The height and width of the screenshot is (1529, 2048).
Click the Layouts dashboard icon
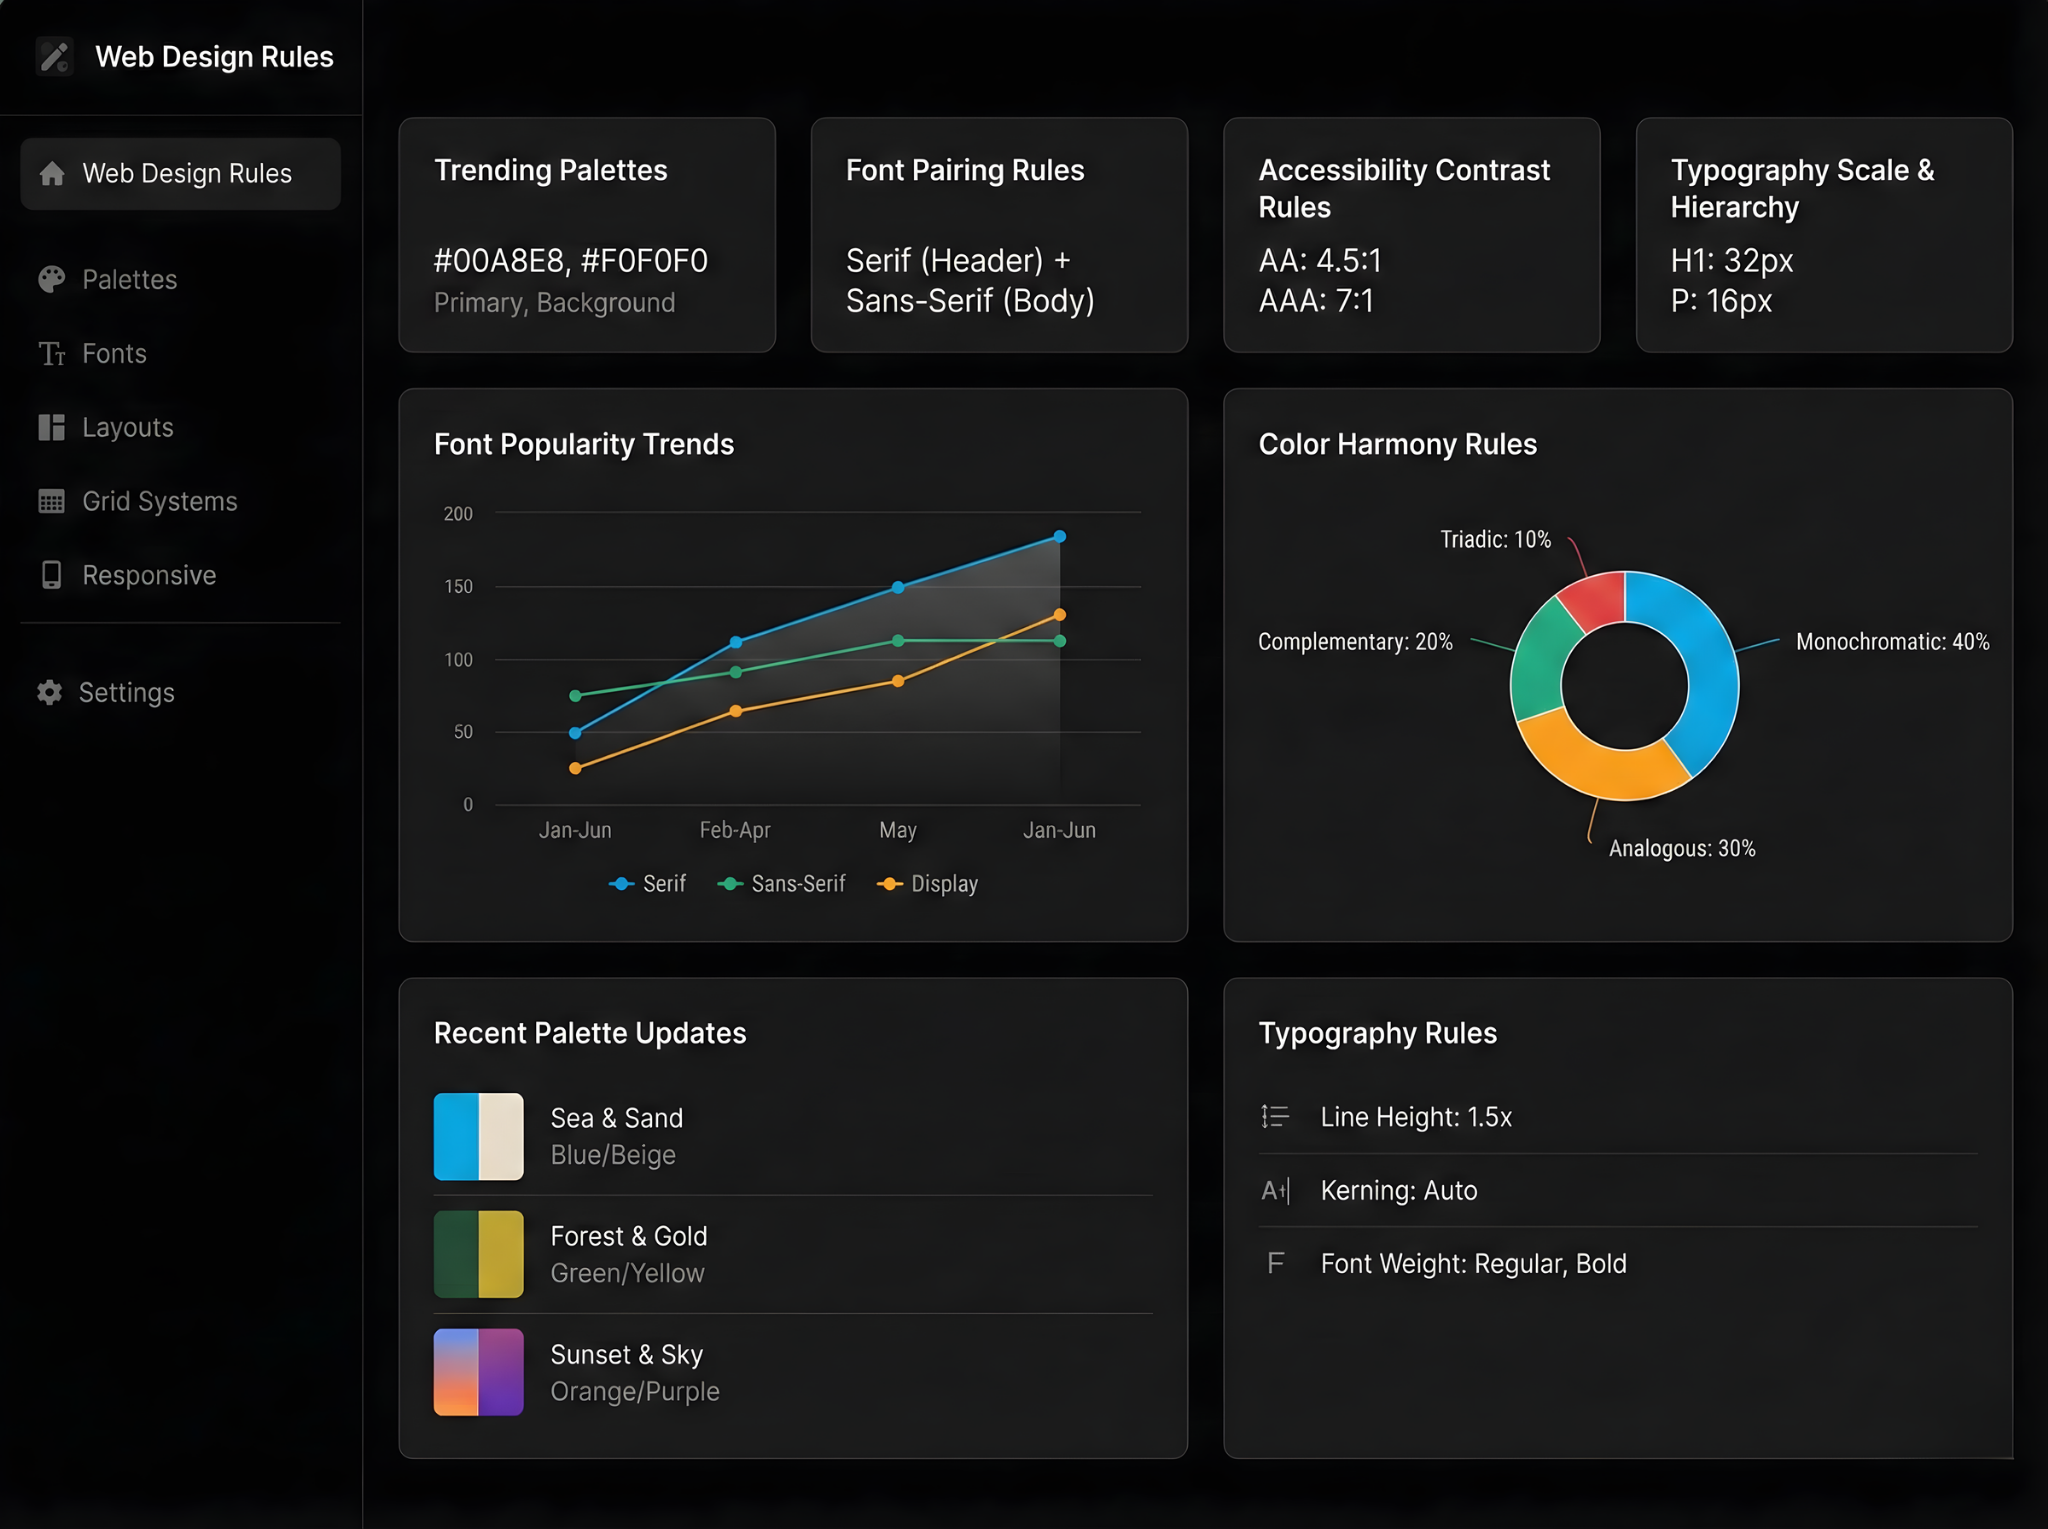[52, 427]
